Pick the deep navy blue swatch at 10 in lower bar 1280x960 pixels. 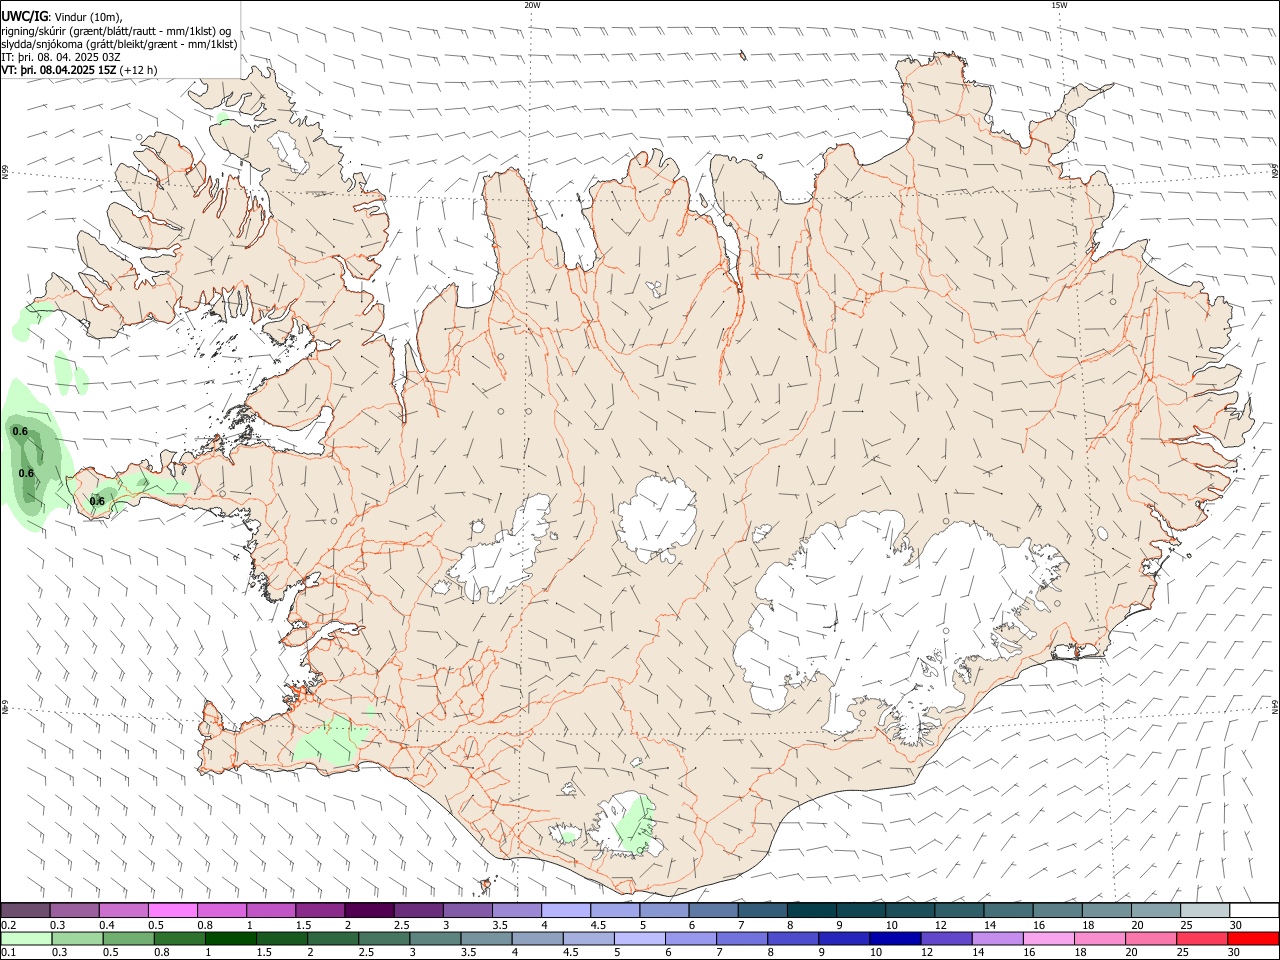[895, 939]
